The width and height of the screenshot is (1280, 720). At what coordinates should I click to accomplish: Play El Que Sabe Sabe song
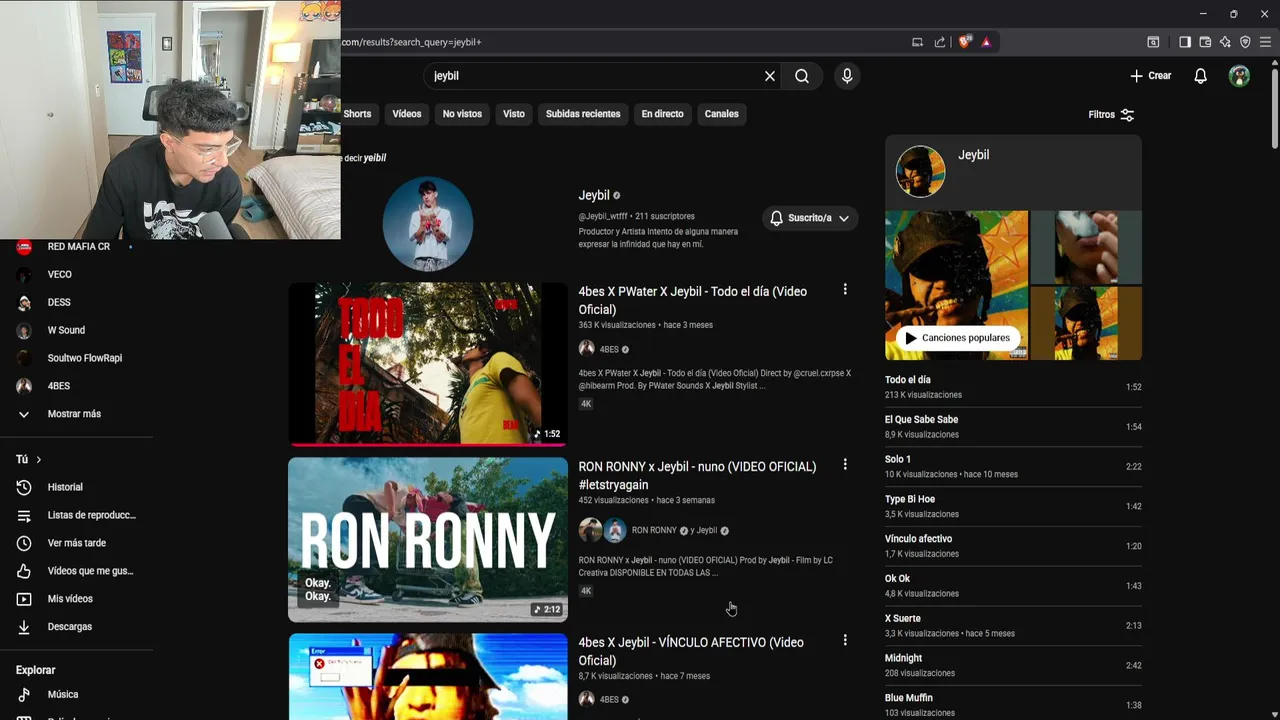[x=1013, y=426]
